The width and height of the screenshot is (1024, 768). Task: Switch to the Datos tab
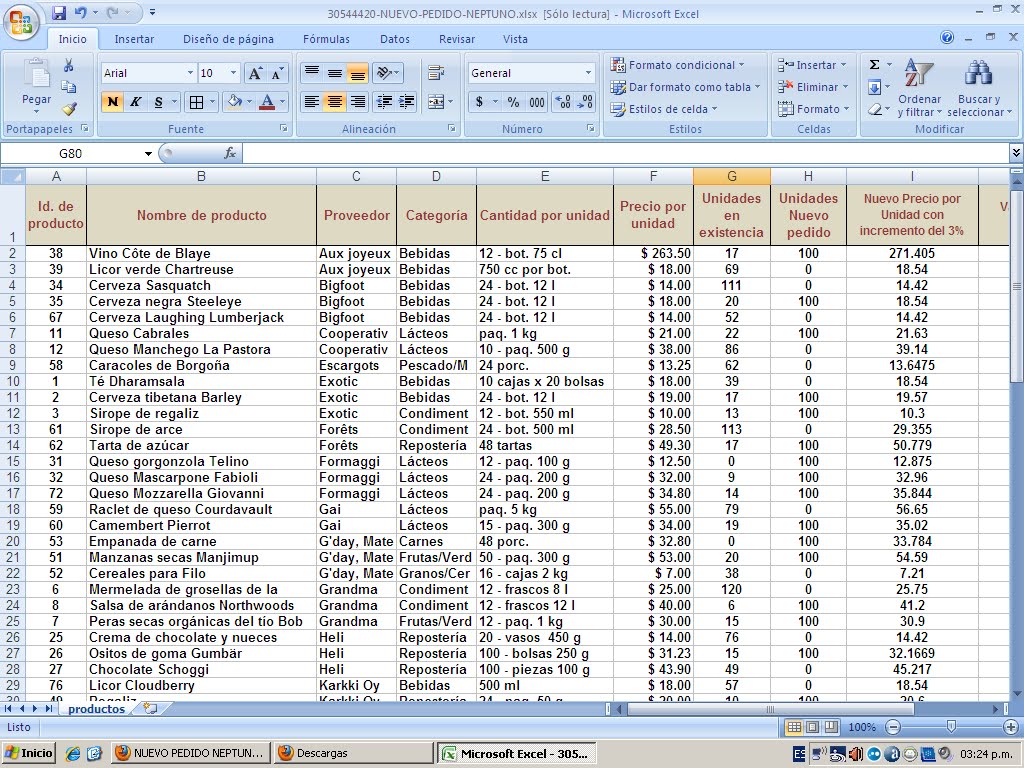[x=394, y=39]
